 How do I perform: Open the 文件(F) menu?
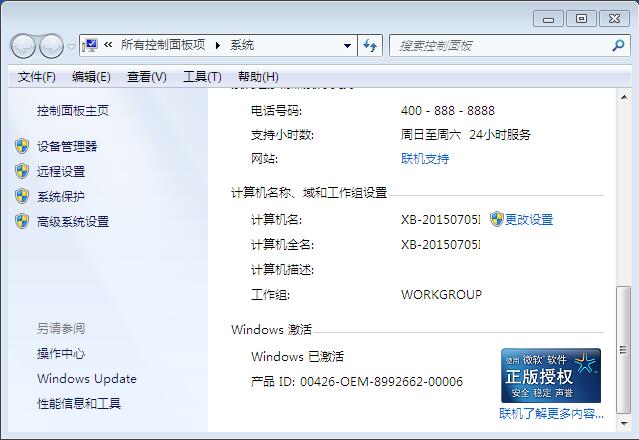[x=37, y=77]
